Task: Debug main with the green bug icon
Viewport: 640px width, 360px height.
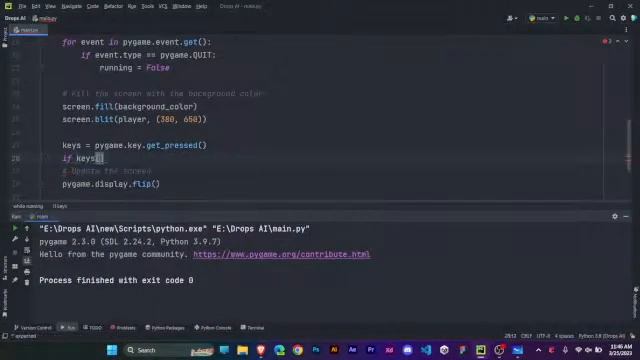Action: [577, 18]
